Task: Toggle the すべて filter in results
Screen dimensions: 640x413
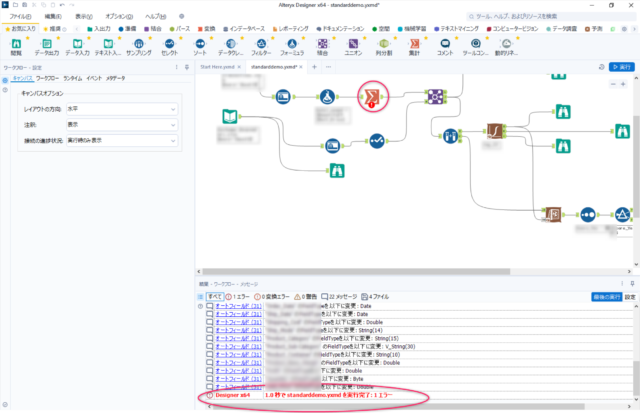Action: click(214, 297)
